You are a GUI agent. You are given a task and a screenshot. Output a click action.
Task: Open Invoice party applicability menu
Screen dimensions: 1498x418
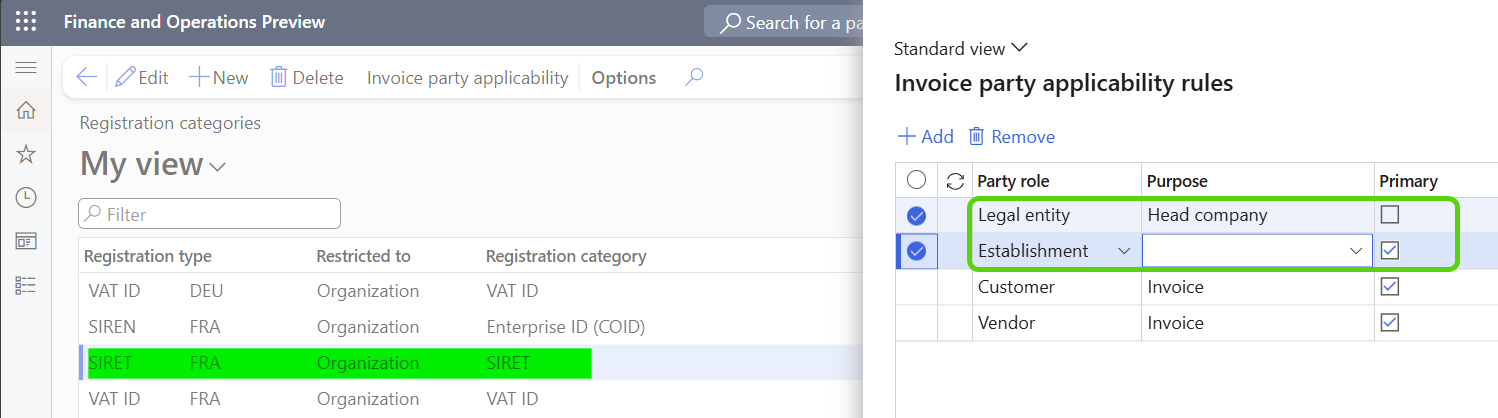point(467,77)
